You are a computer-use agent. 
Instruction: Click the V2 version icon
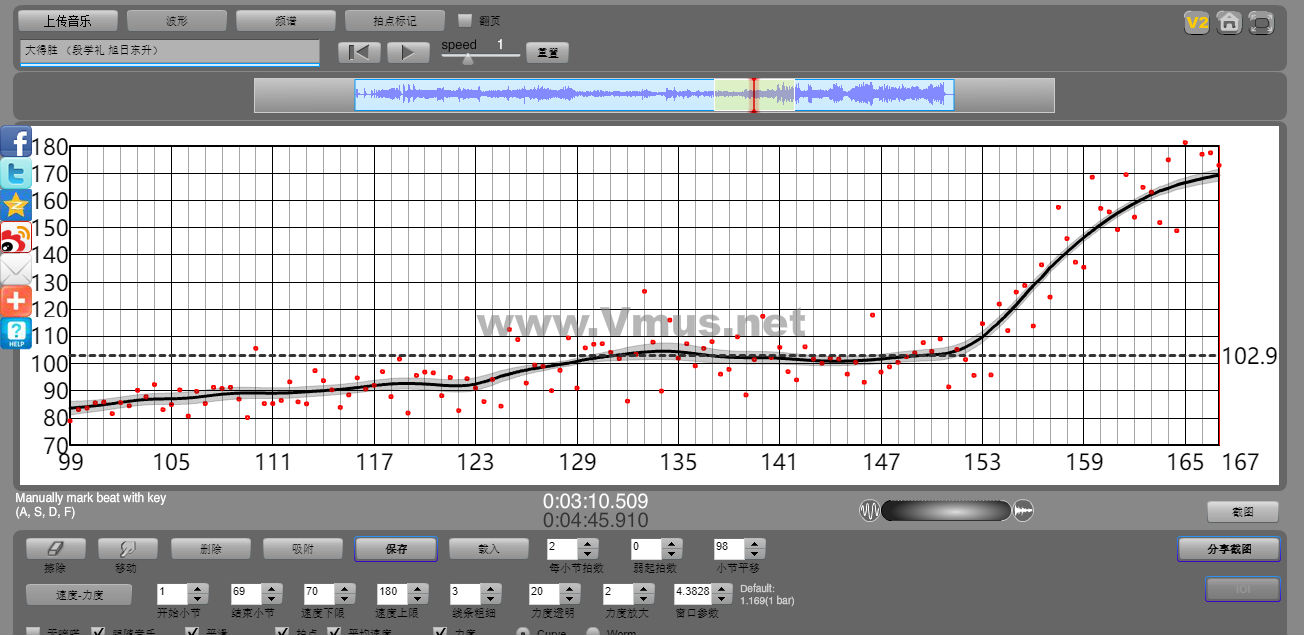(1196, 22)
